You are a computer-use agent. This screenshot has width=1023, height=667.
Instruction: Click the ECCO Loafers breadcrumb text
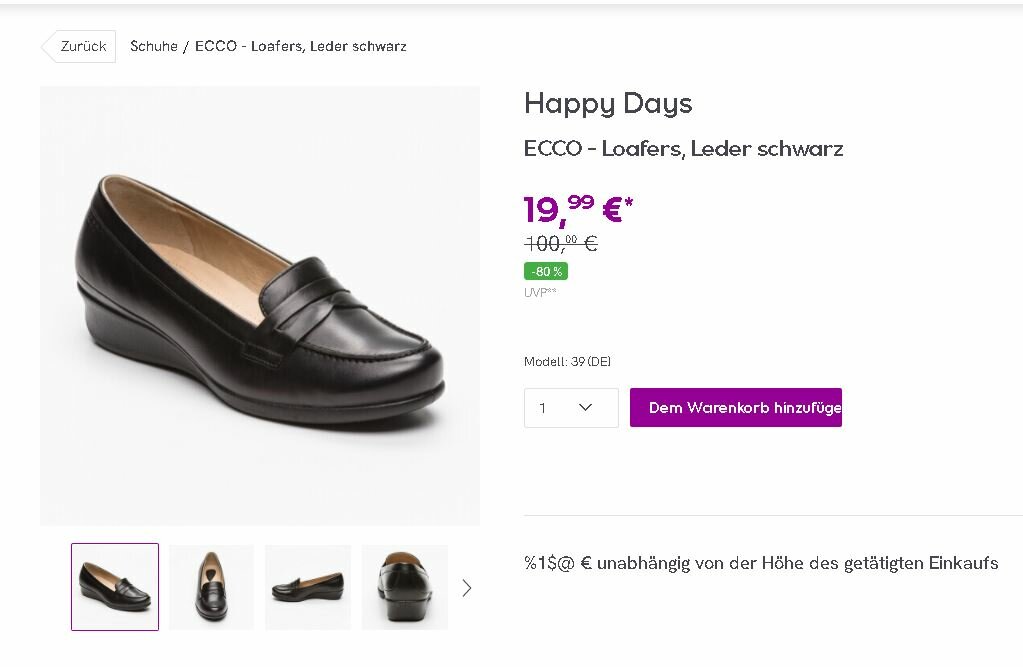[301, 47]
